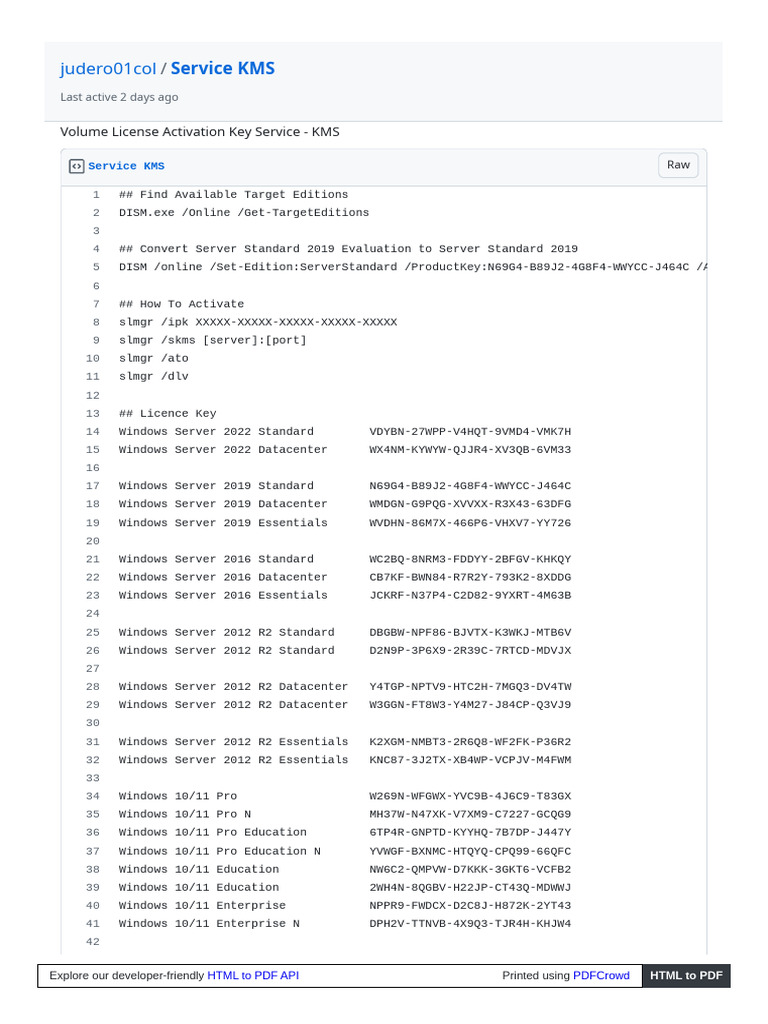Click key CB7KF-BWN84-R7R2Y-793K2-8XDDG
Viewport: 768px width, 1024px height.
pyautogui.click(x=470, y=577)
